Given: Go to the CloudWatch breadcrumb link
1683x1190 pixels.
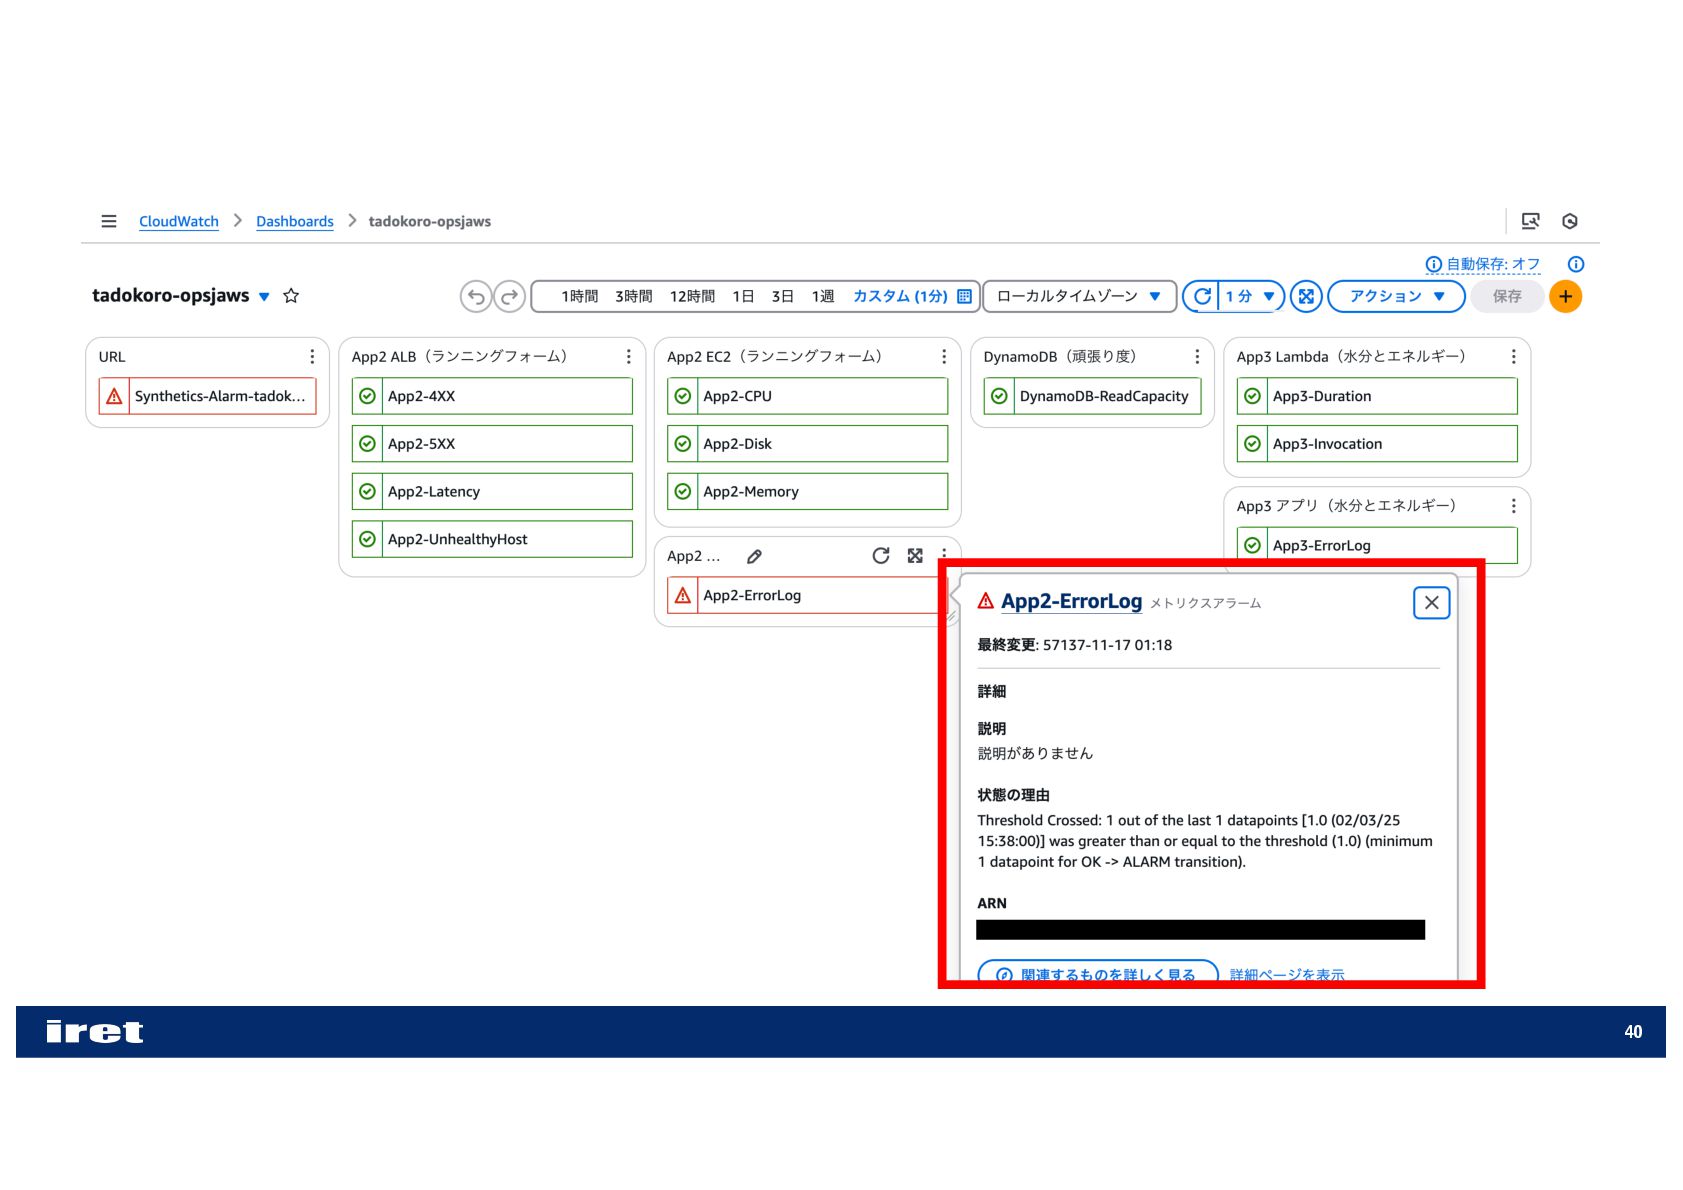Looking at the screenshot, I should coord(178,221).
